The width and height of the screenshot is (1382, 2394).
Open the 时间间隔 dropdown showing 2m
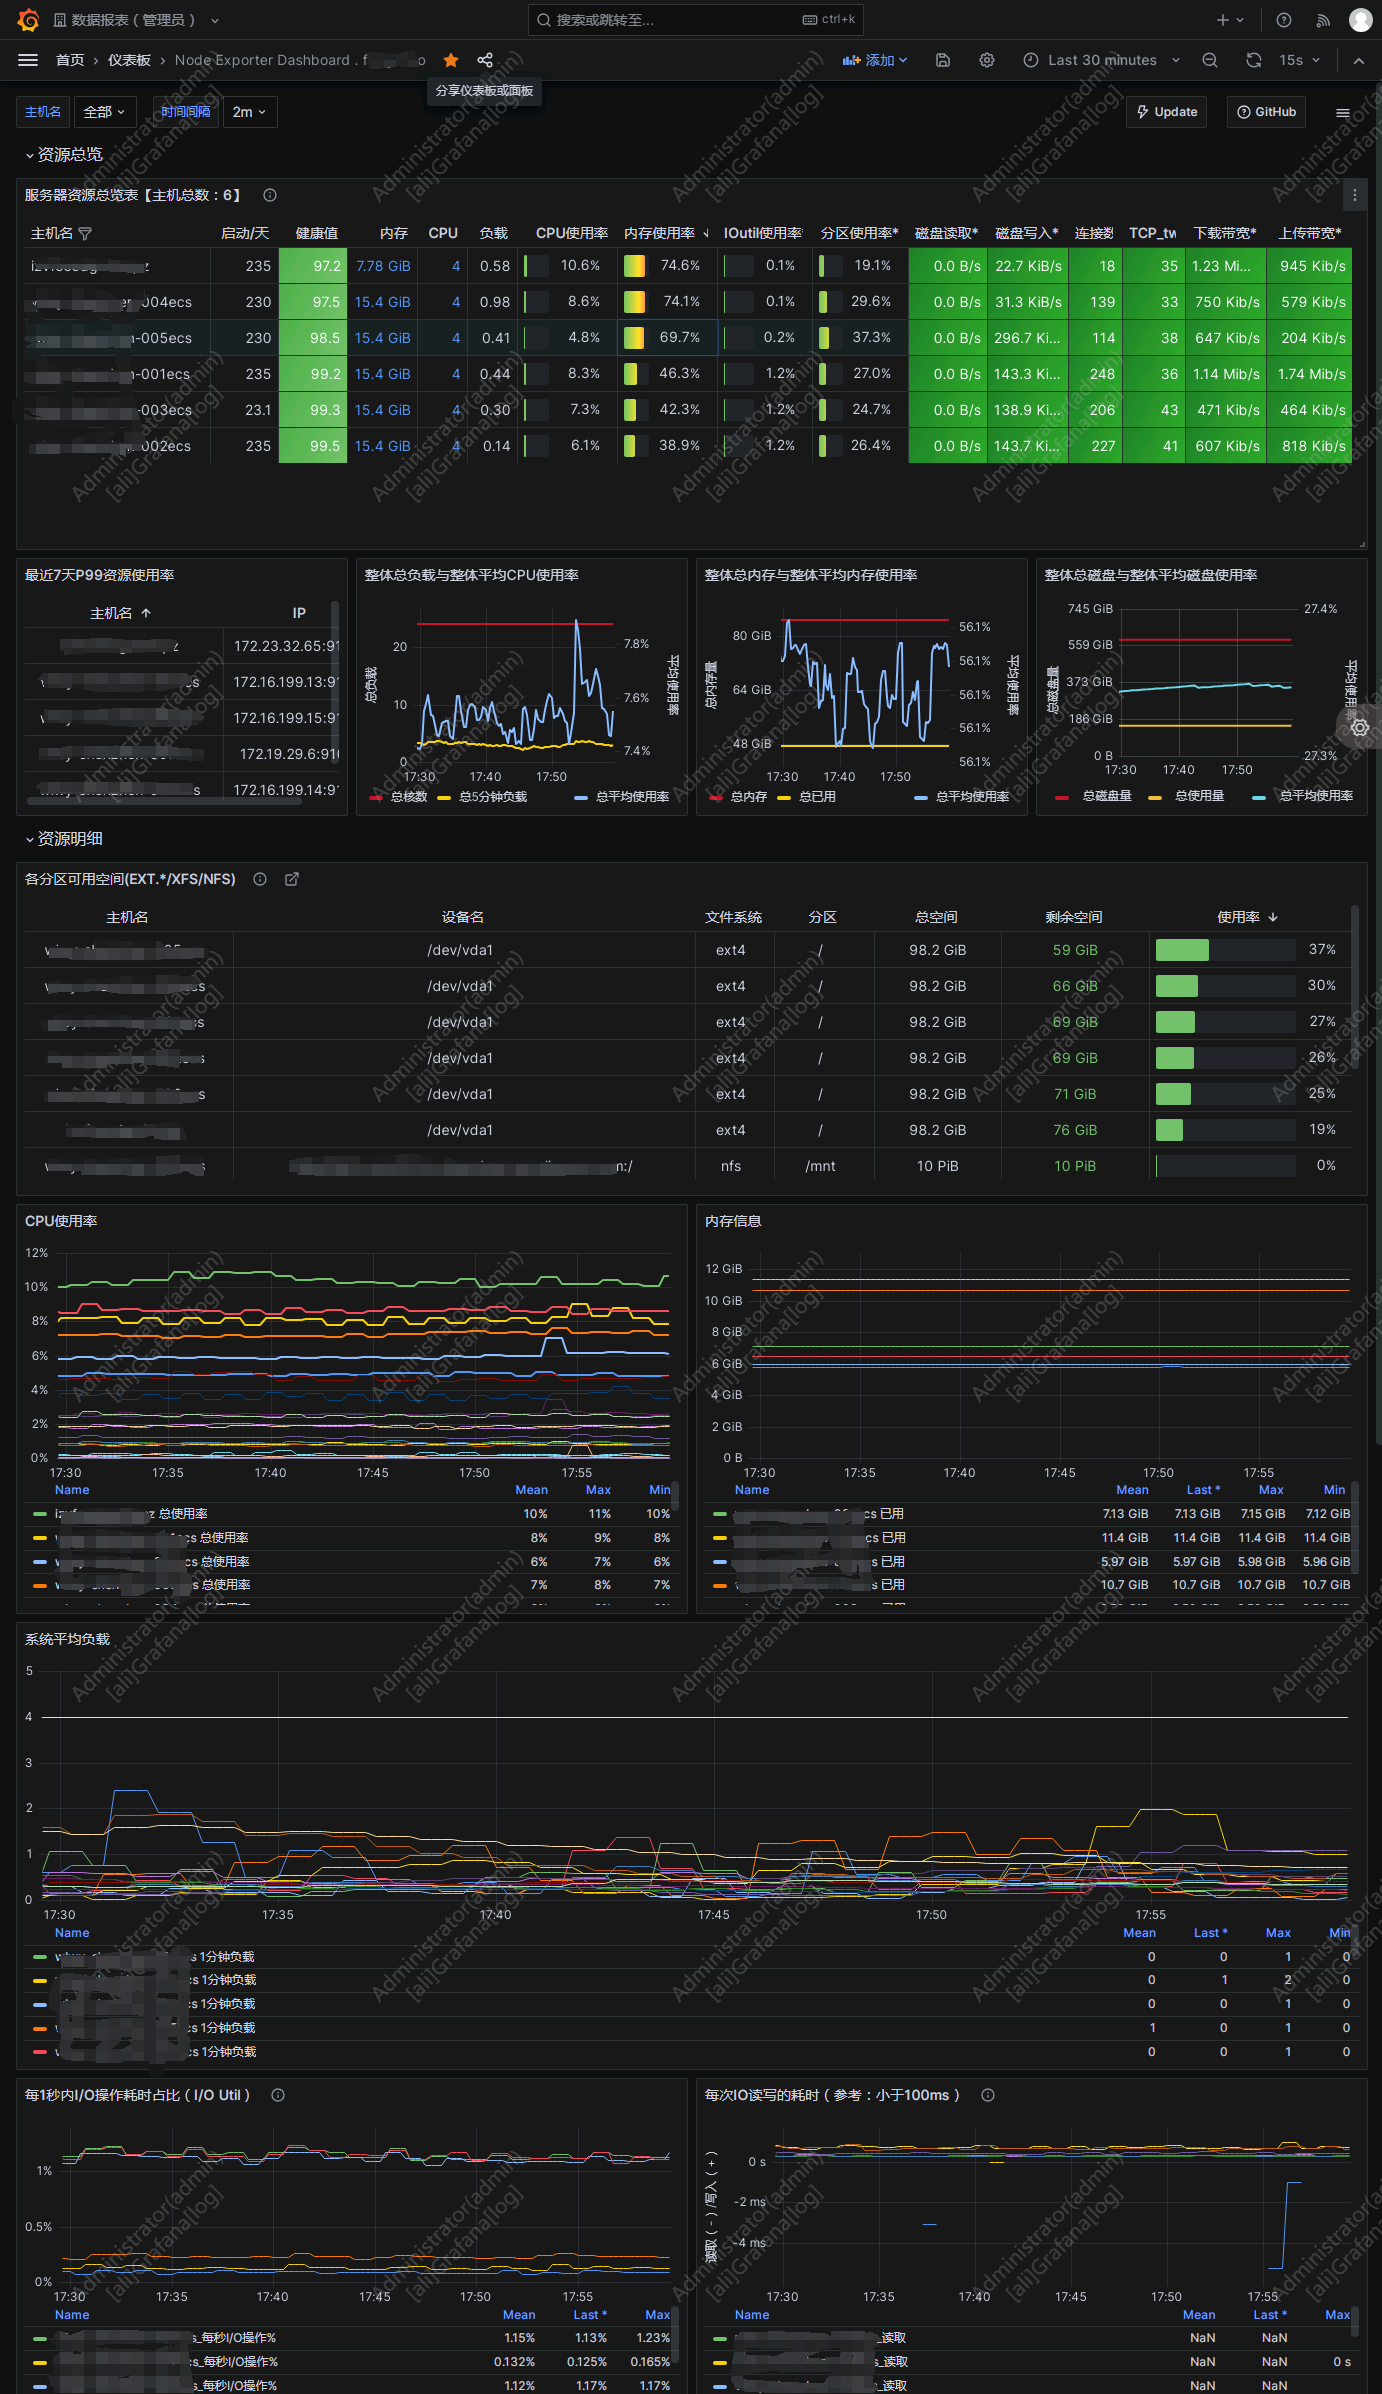click(x=249, y=112)
